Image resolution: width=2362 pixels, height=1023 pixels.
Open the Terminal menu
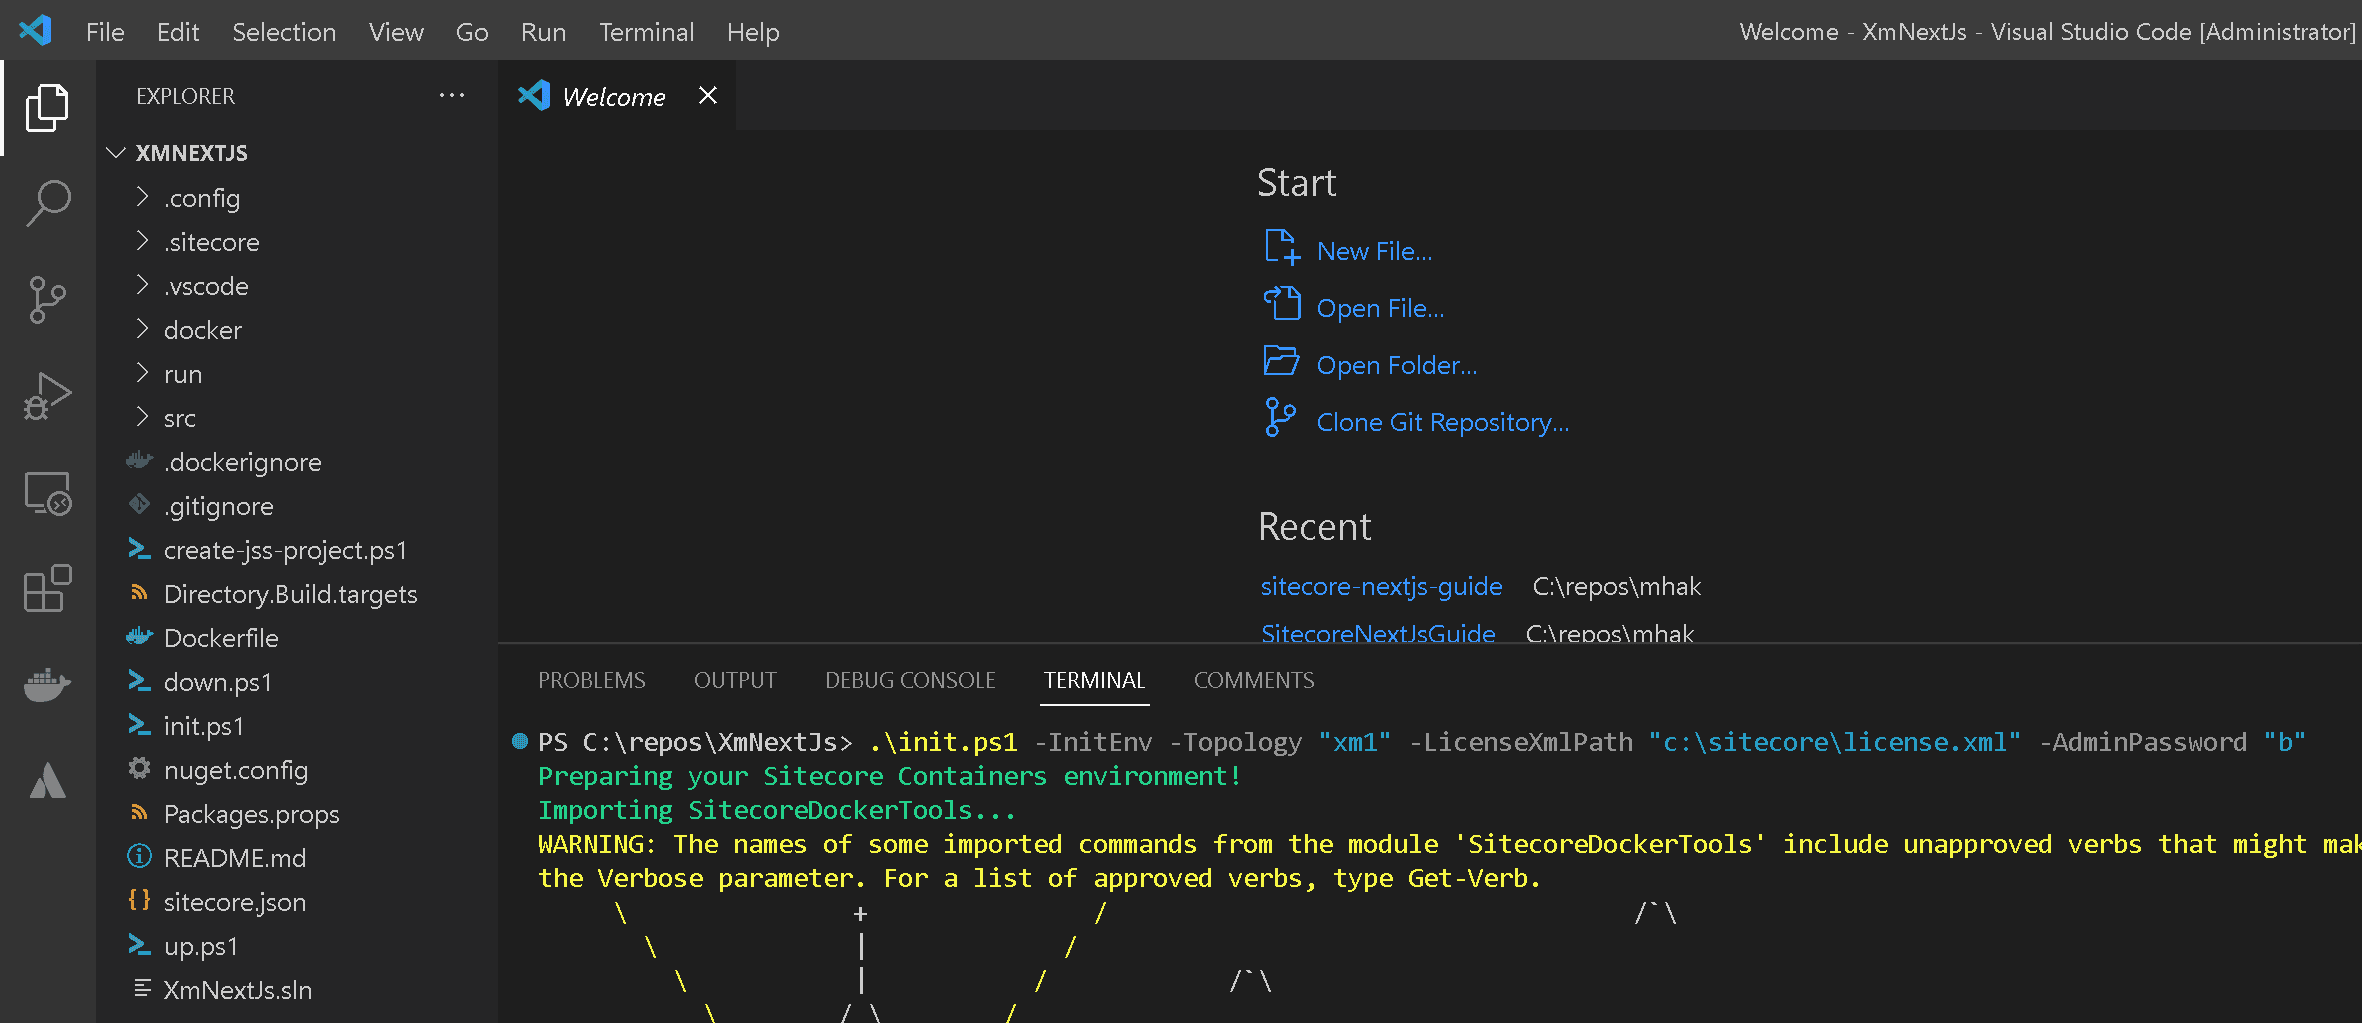646,32
